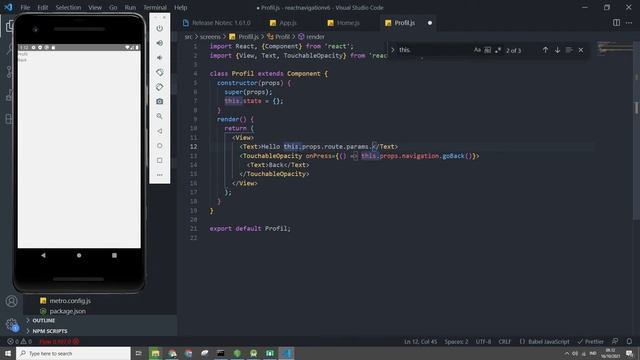Toggle Find in Selection

pyautogui.click(x=569, y=50)
